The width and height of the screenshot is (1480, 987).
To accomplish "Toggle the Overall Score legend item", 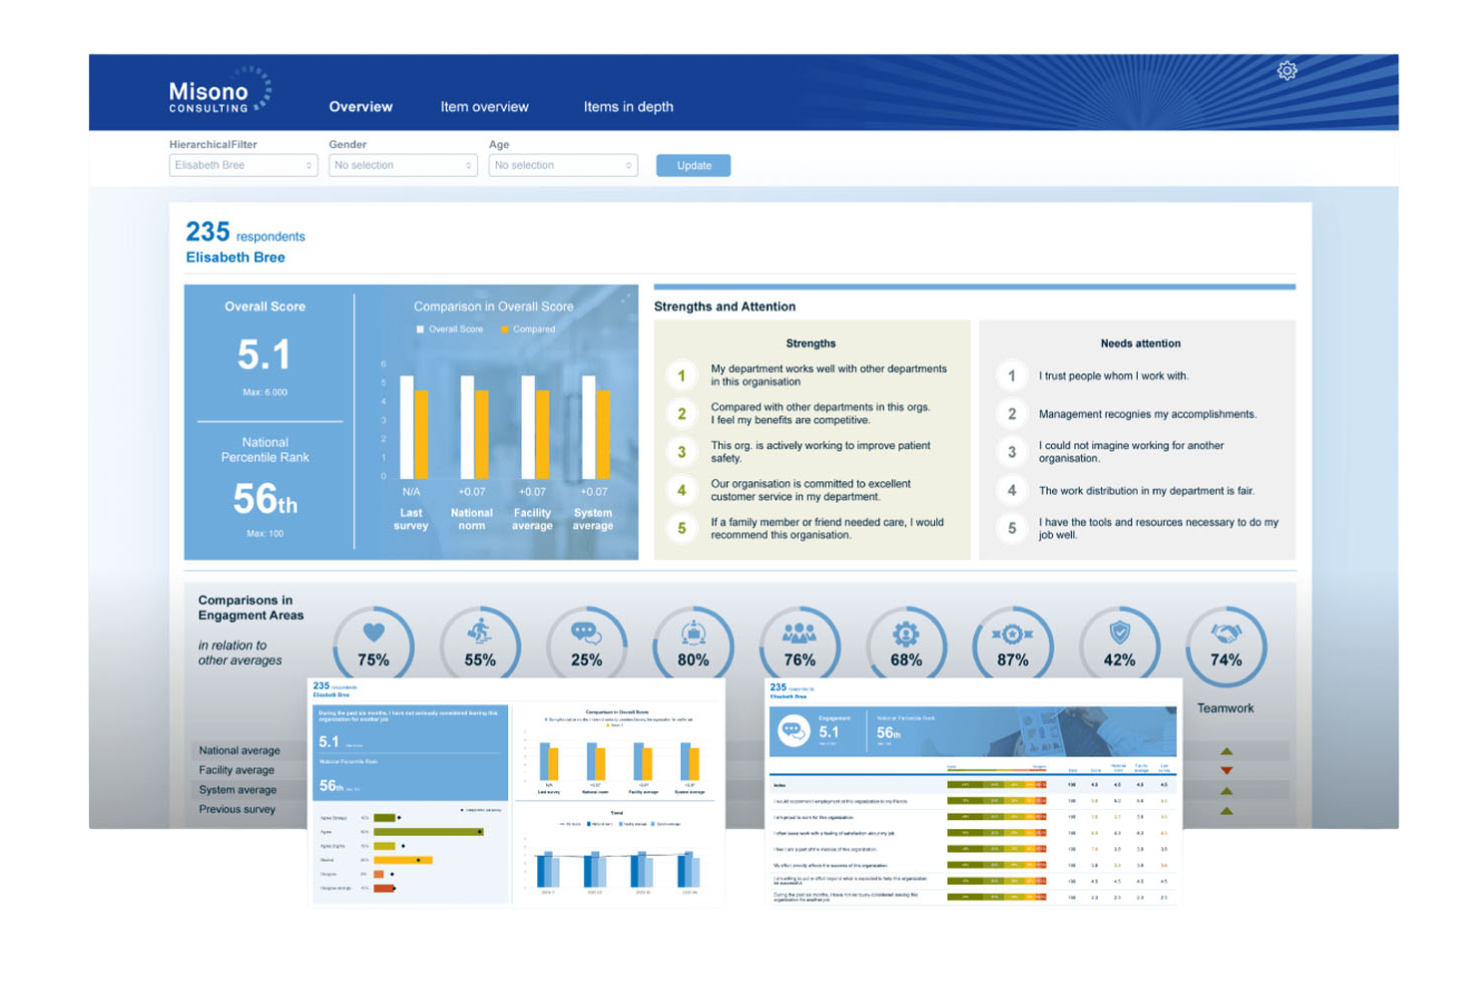I will tap(450, 329).
